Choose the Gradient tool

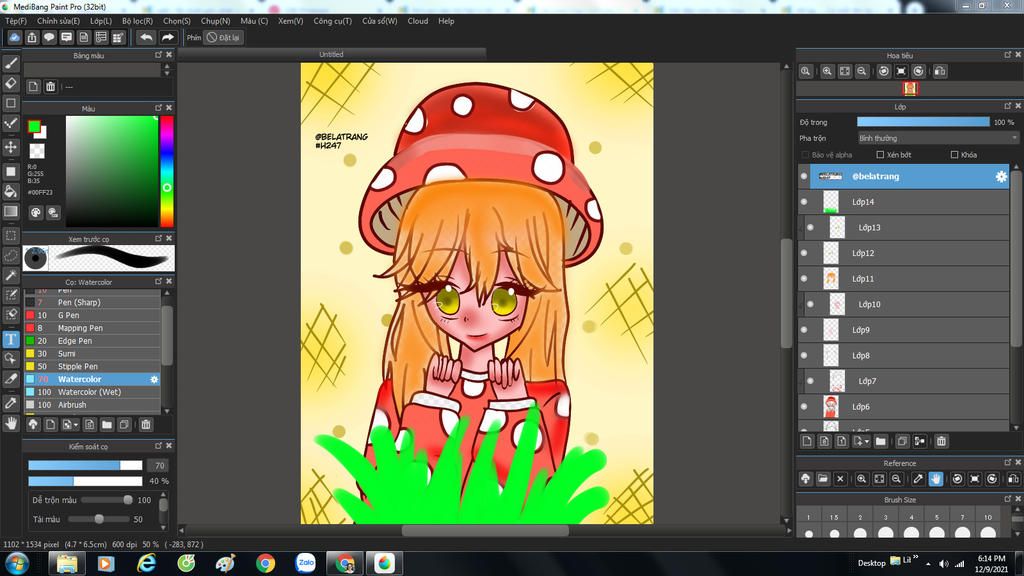(11, 212)
